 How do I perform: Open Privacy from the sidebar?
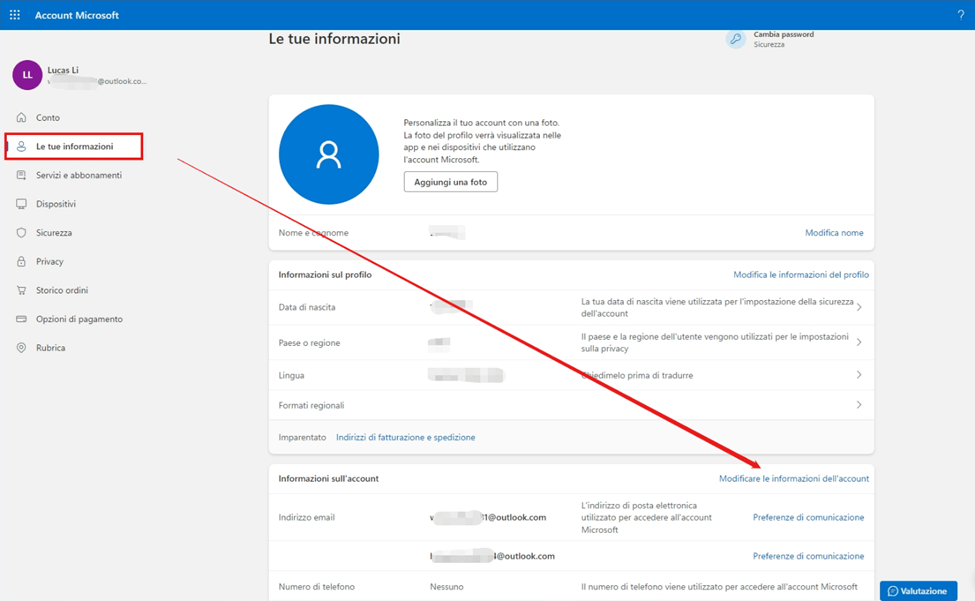(x=50, y=262)
